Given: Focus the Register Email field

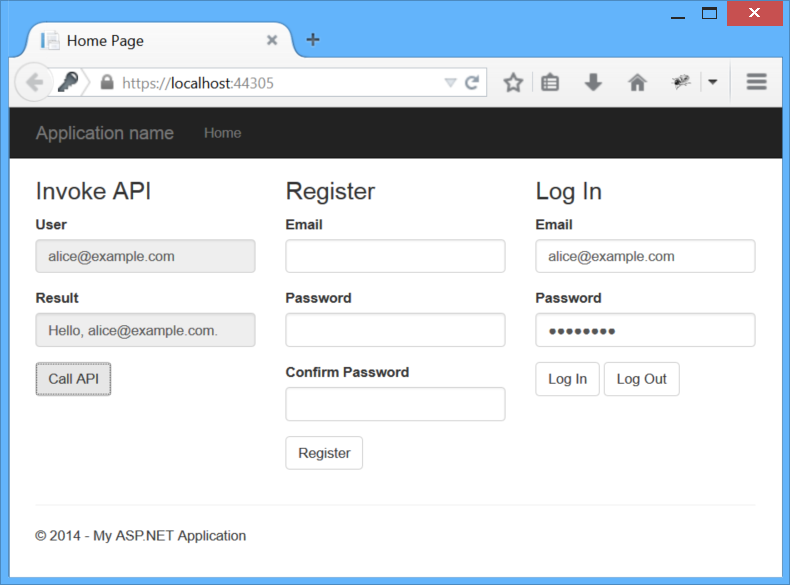Looking at the screenshot, I should (x=396, y=256).
